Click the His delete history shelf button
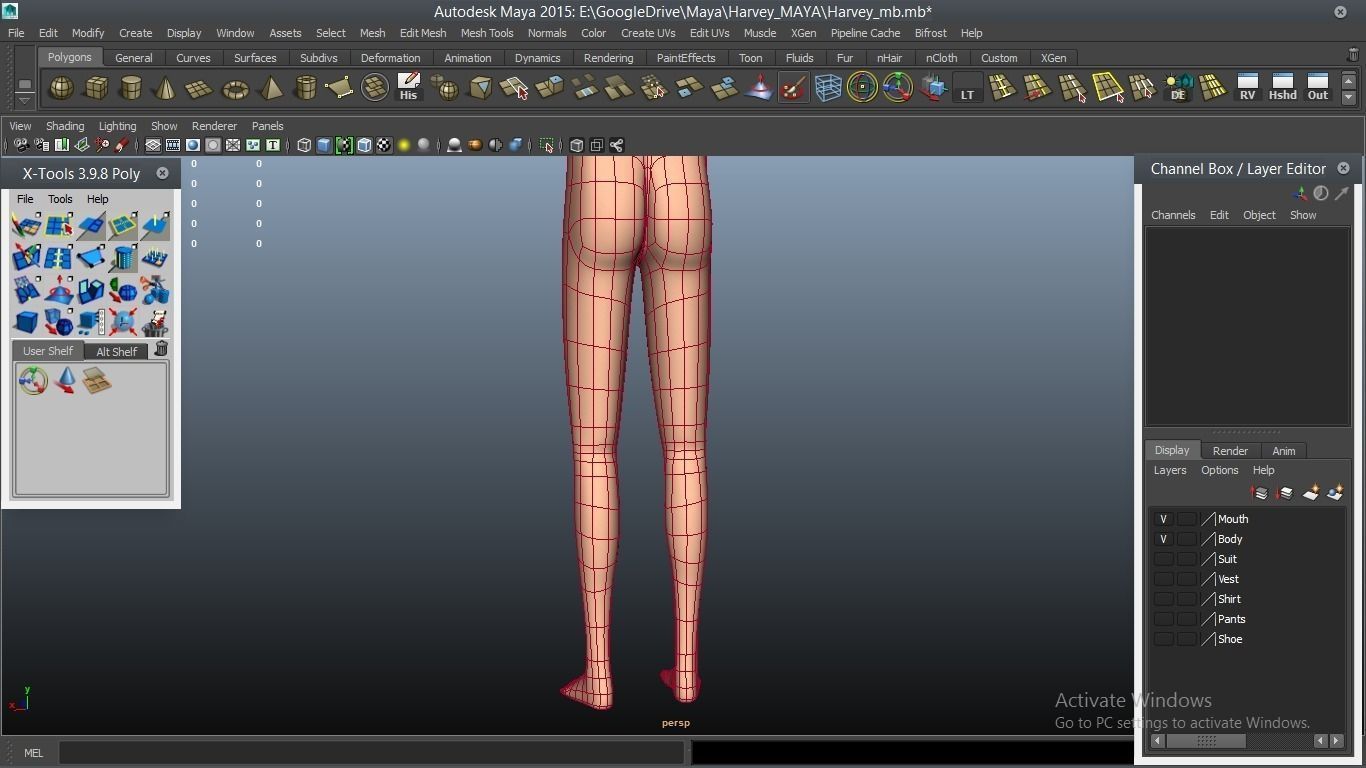 tap(408, 88)
